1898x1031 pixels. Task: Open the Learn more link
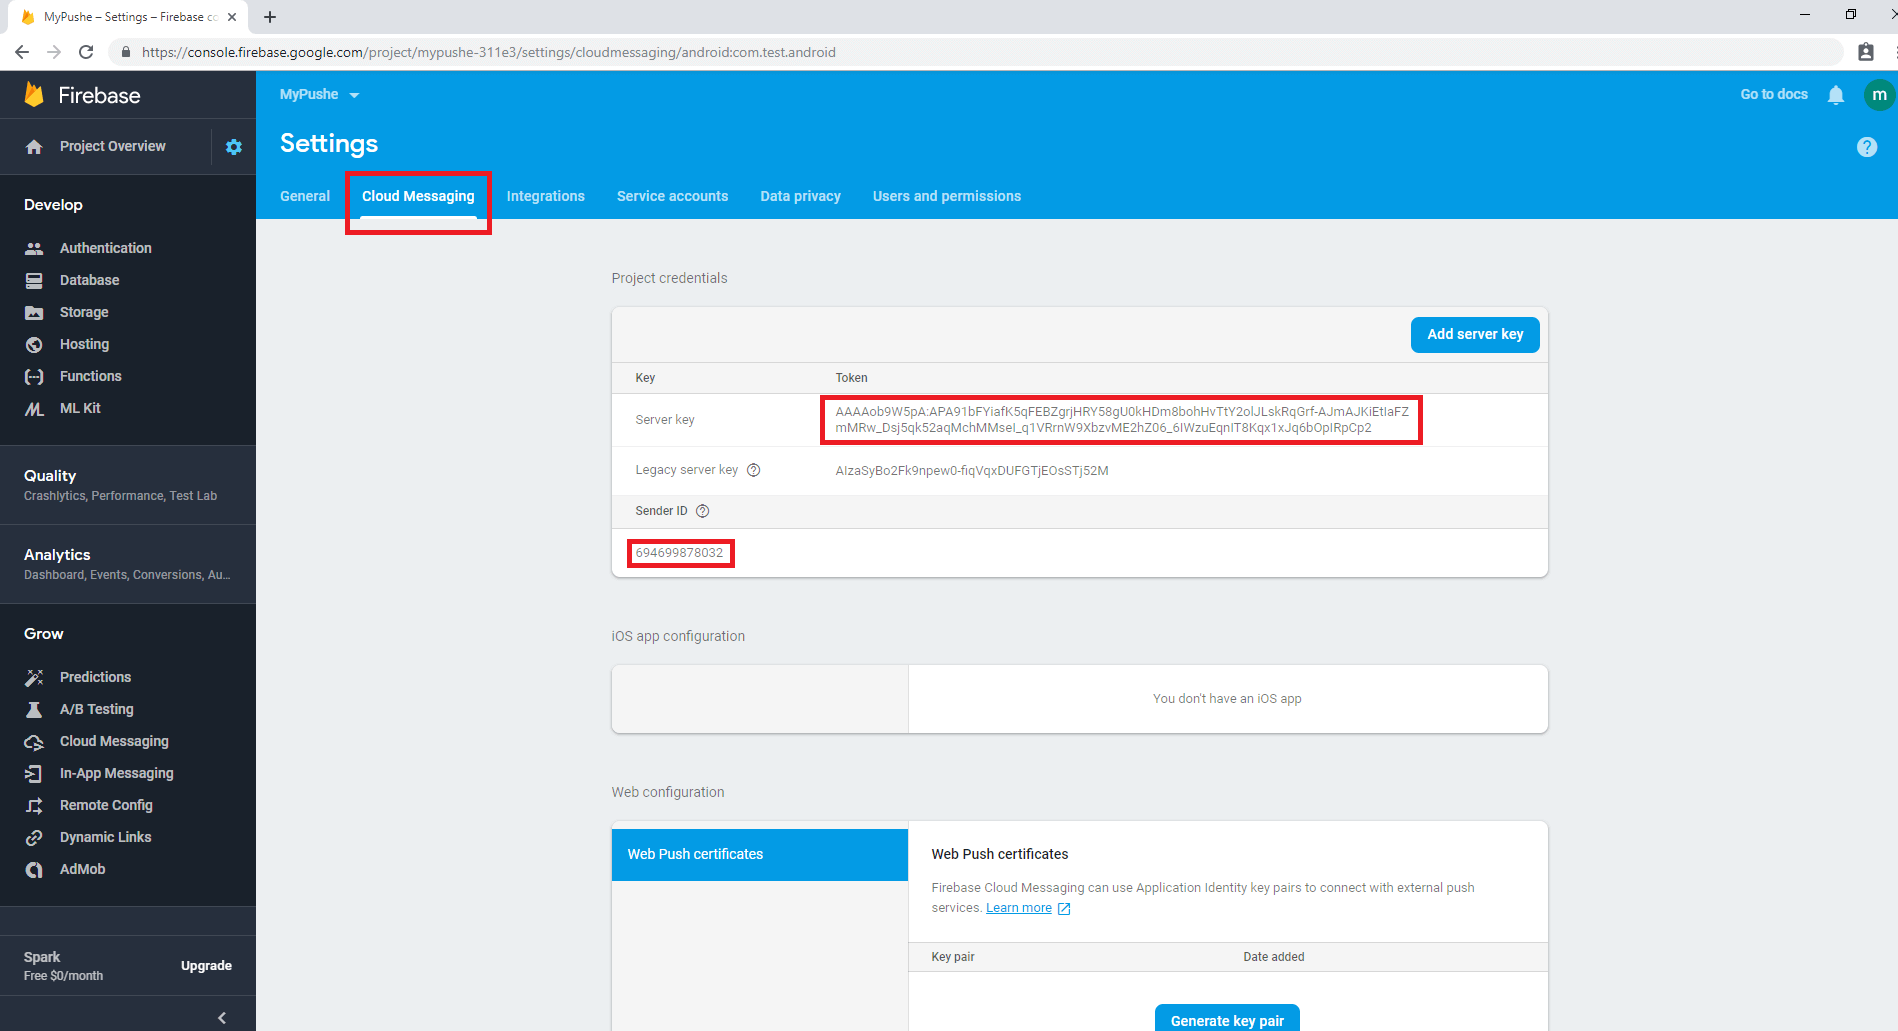pyautogui.click(x=1019, y=908)
